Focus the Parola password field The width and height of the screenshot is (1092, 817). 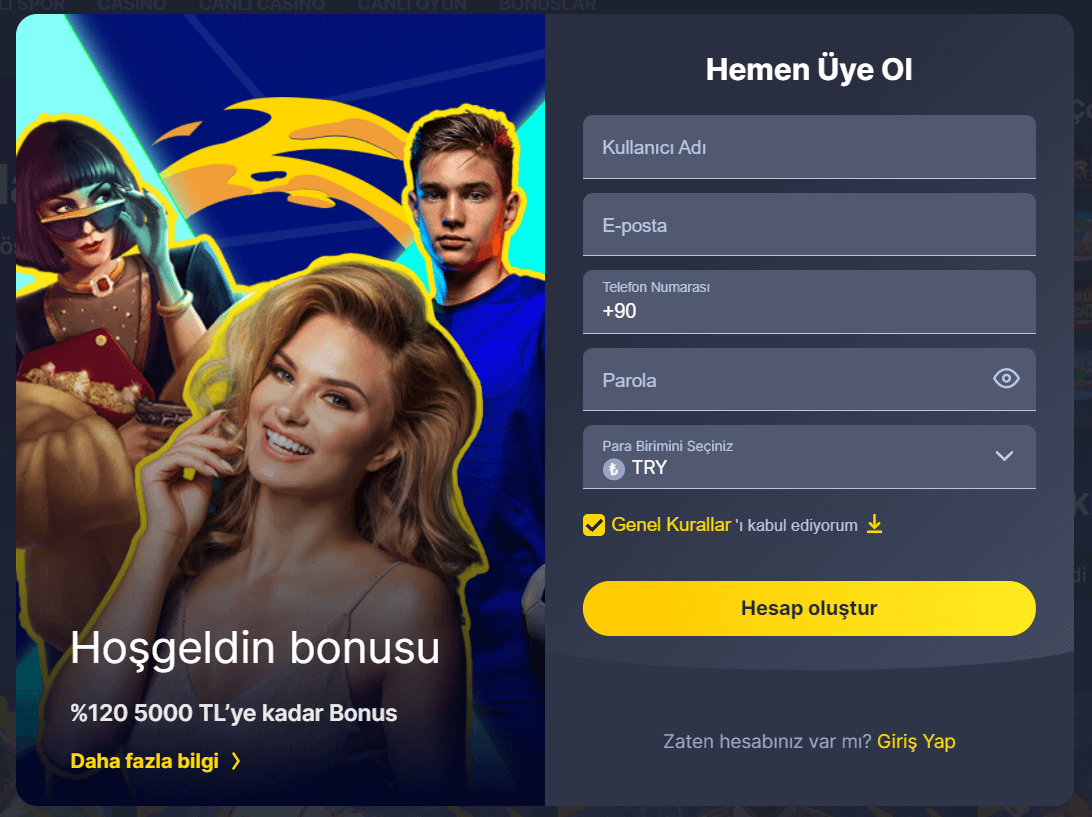[809, 380]
